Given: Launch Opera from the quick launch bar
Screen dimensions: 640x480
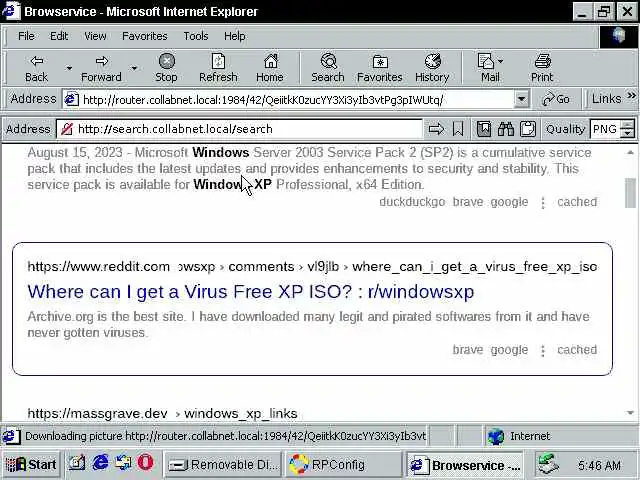Looking at the screenshot, I should tap(145, 463).
